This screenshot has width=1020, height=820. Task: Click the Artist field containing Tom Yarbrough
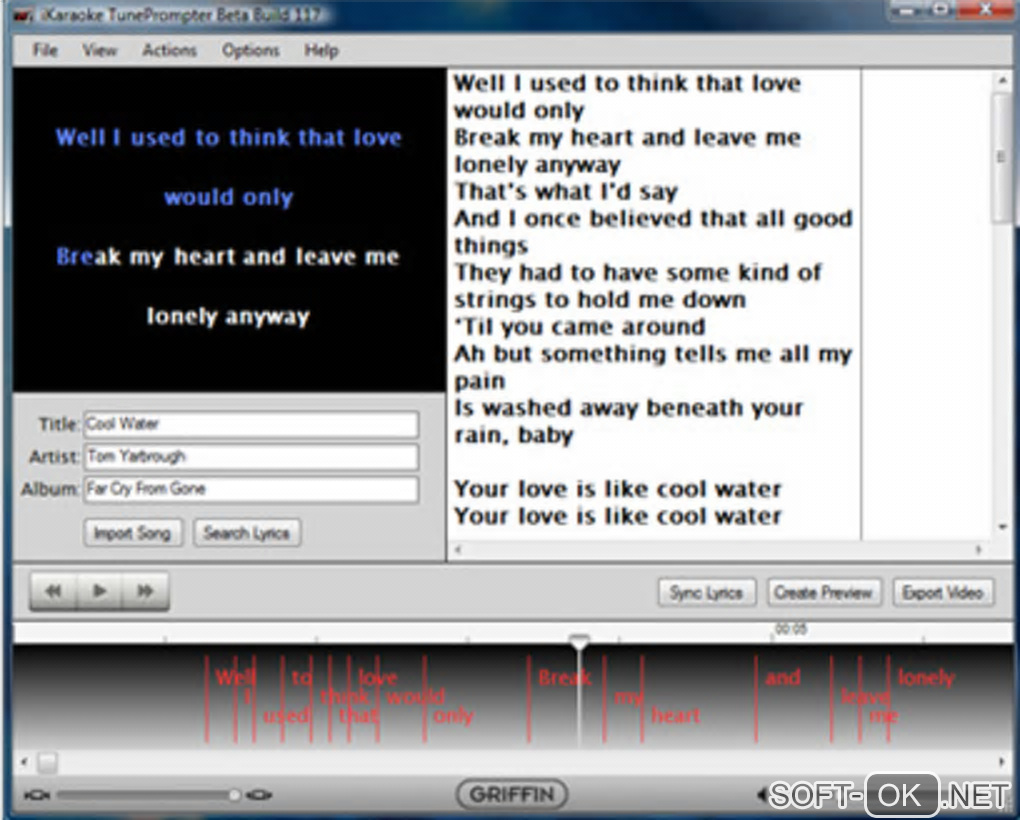251,456
